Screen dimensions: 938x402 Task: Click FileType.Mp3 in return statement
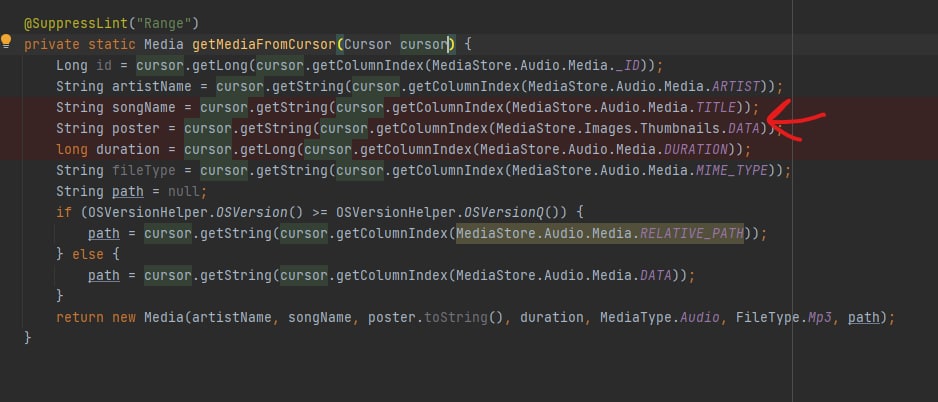(x=784, y=317)
